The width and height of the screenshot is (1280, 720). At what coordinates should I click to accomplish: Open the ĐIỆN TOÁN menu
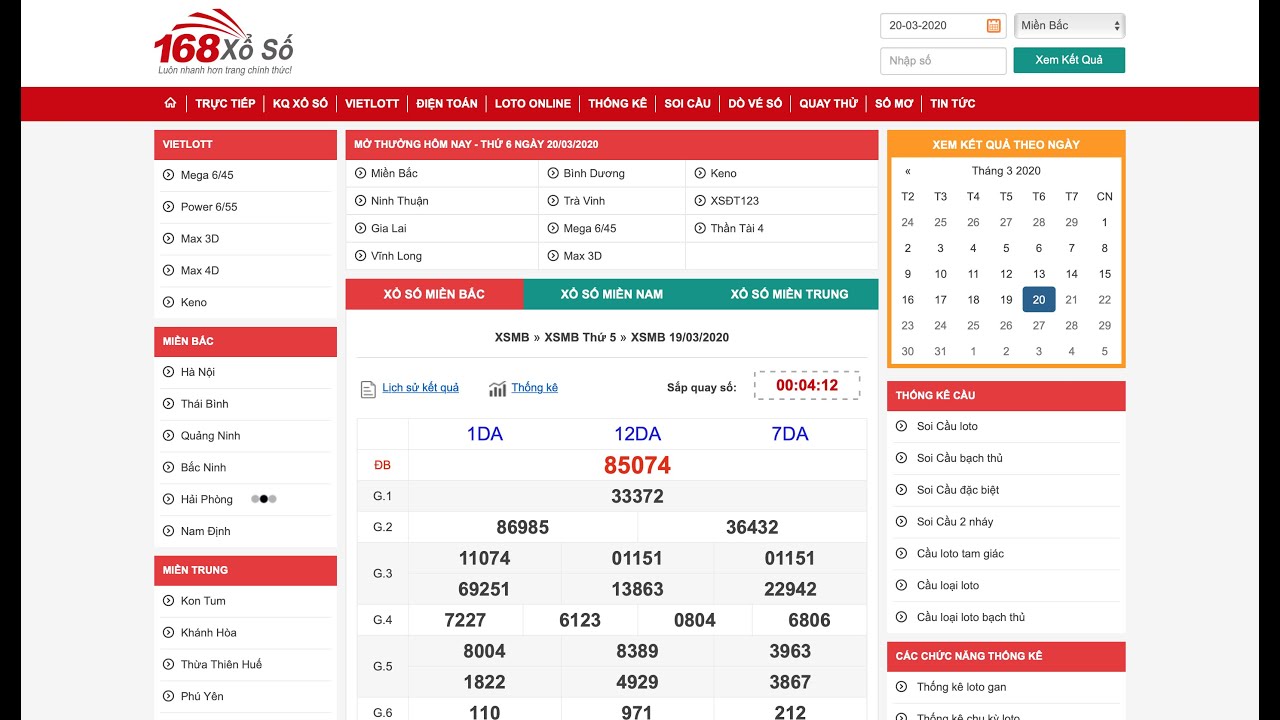point(447,103)
